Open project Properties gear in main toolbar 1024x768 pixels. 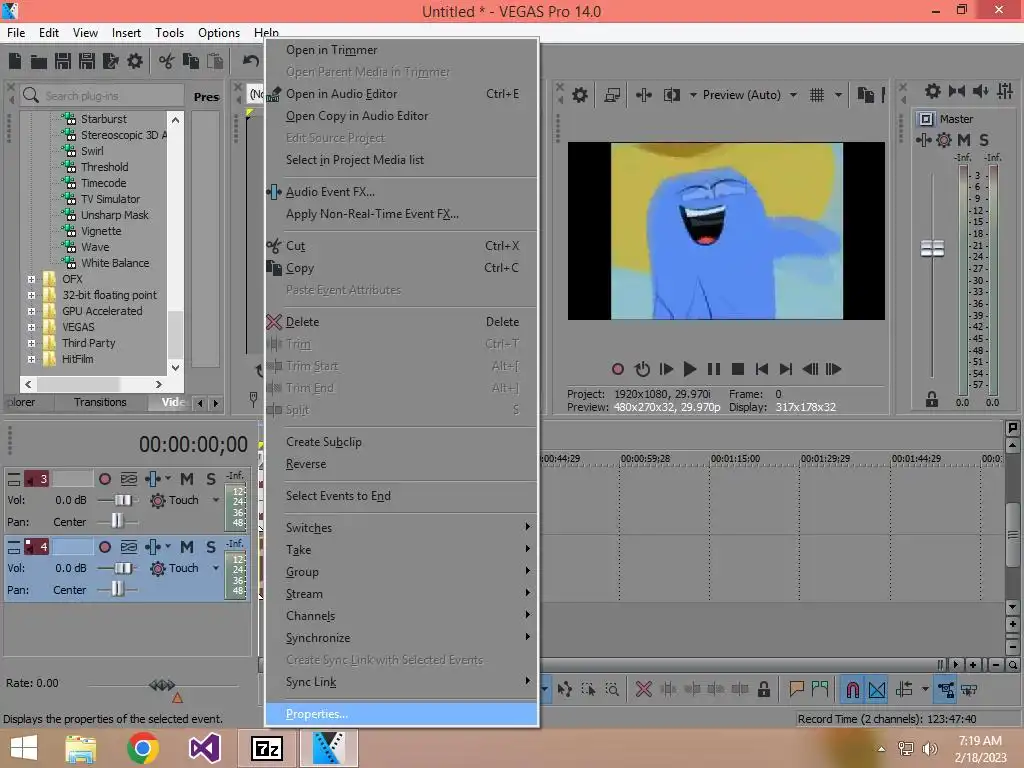click(135, 61)
